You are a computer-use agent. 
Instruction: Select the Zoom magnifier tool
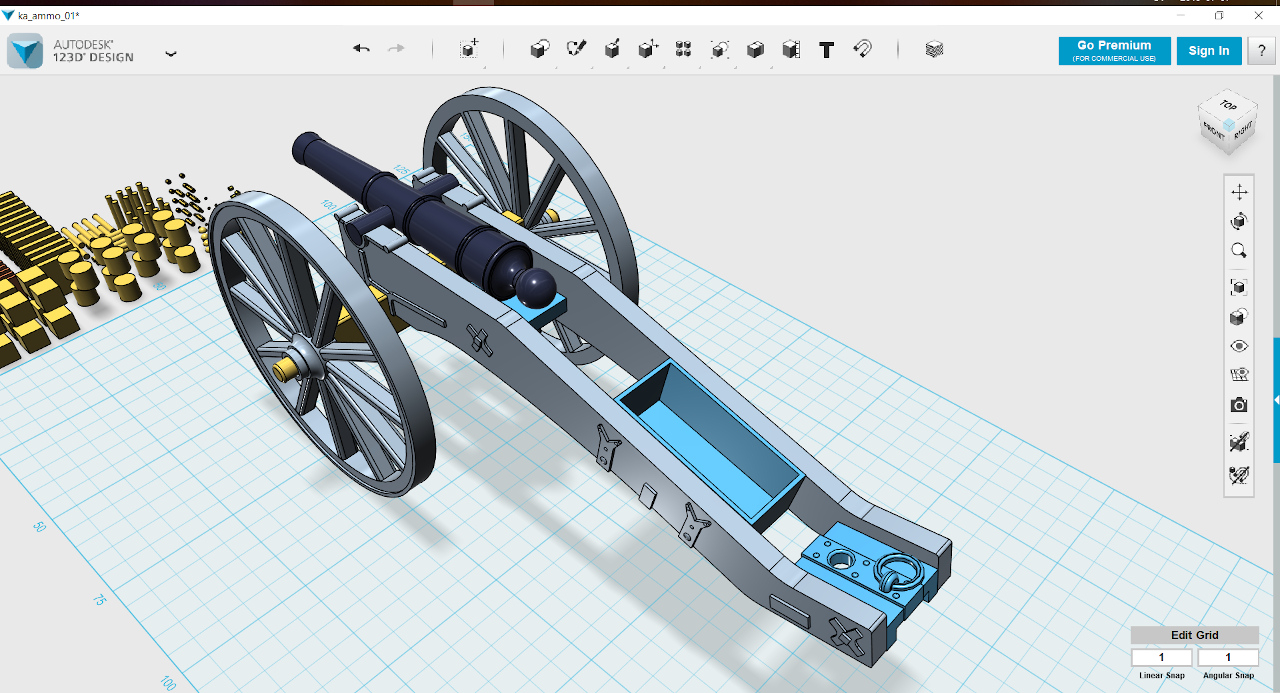pyautogui.click(x=1239, y=251)
